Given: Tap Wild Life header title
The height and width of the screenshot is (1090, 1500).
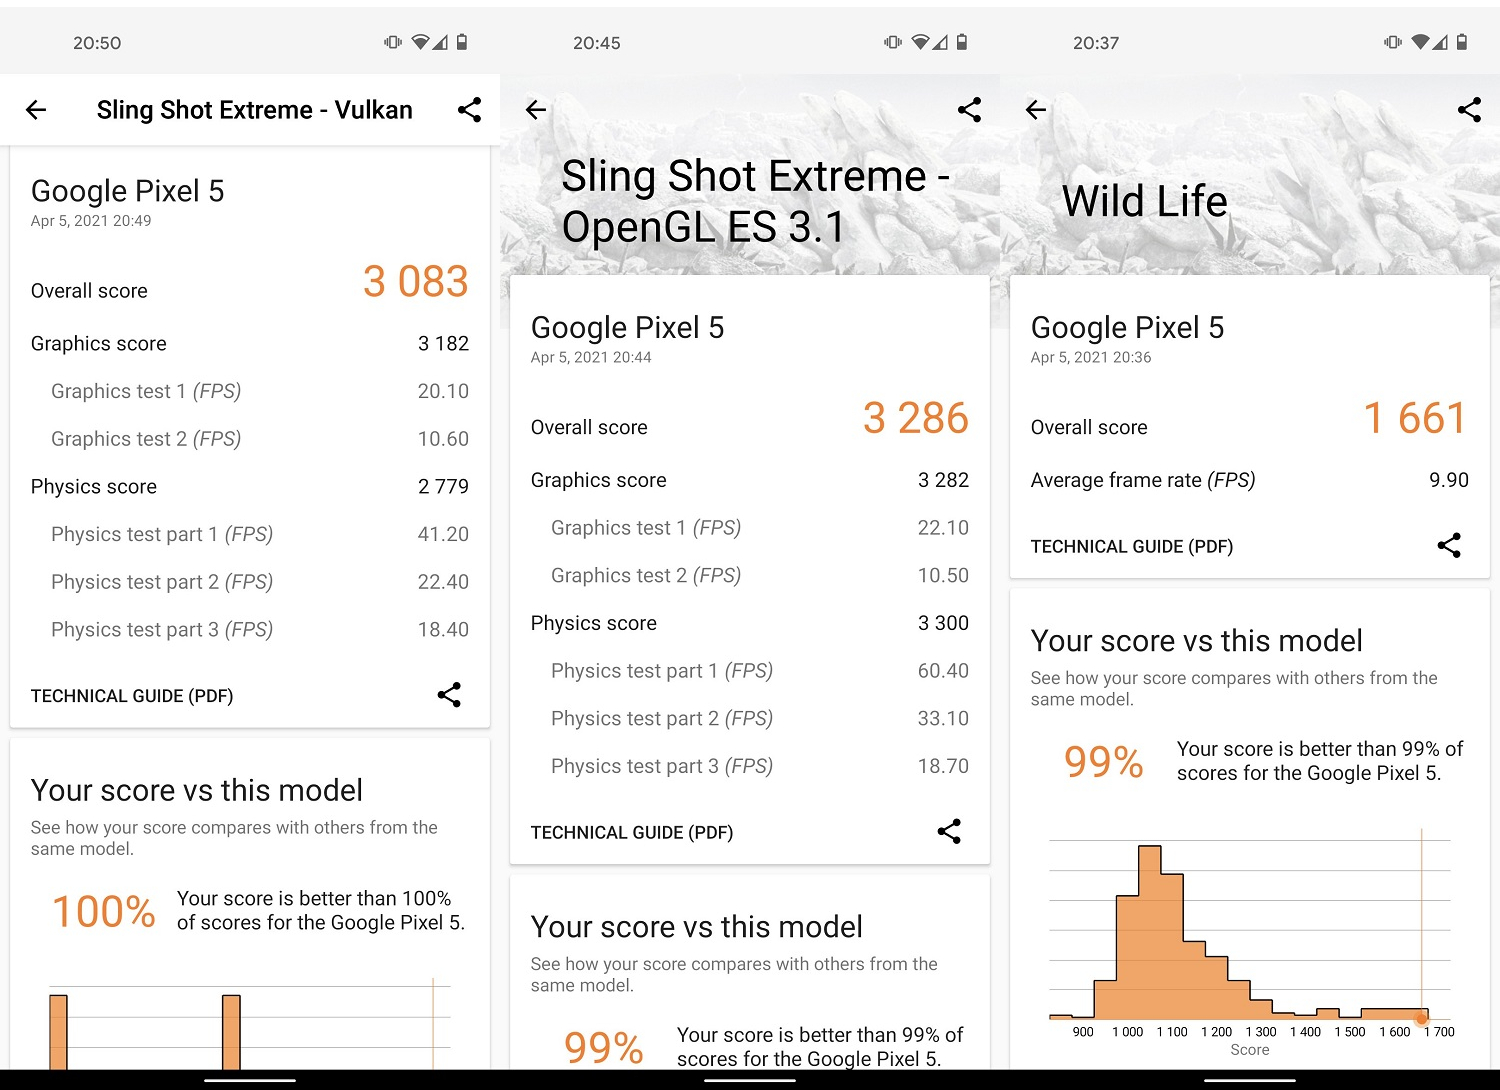Looking at the screenshot, I should pos(1145,201).
